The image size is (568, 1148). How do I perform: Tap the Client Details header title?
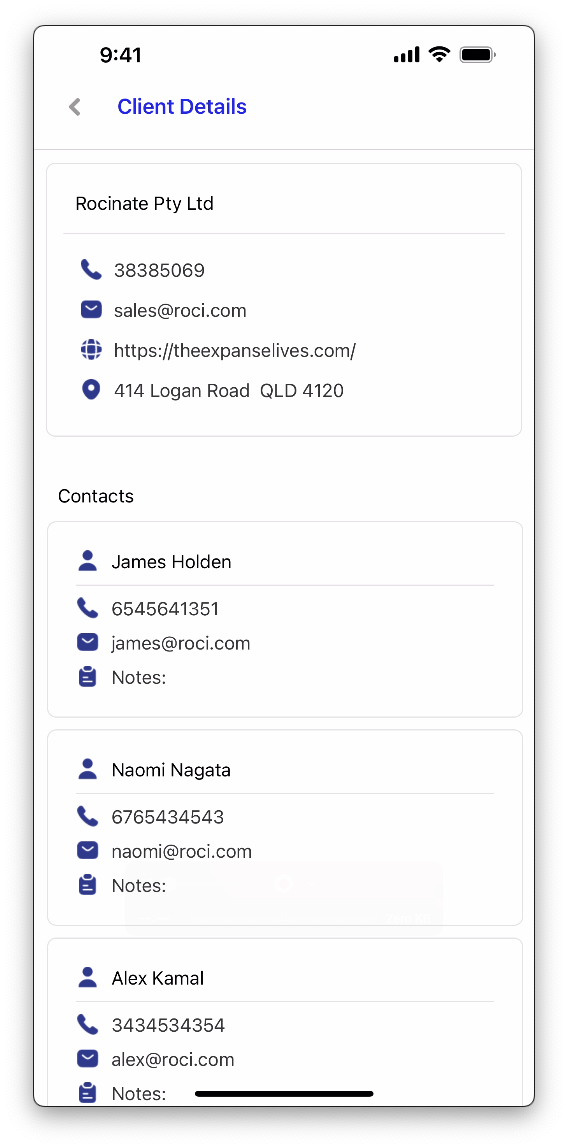click(x=182, y=107)
